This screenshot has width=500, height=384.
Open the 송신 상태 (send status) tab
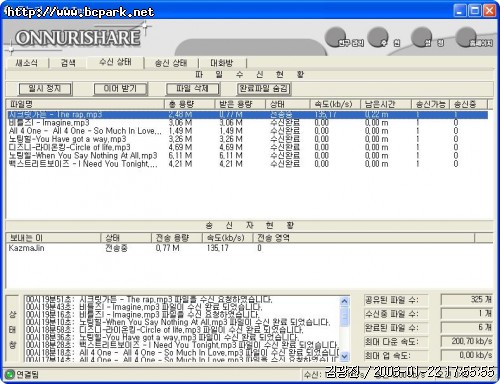coord(171,63)
